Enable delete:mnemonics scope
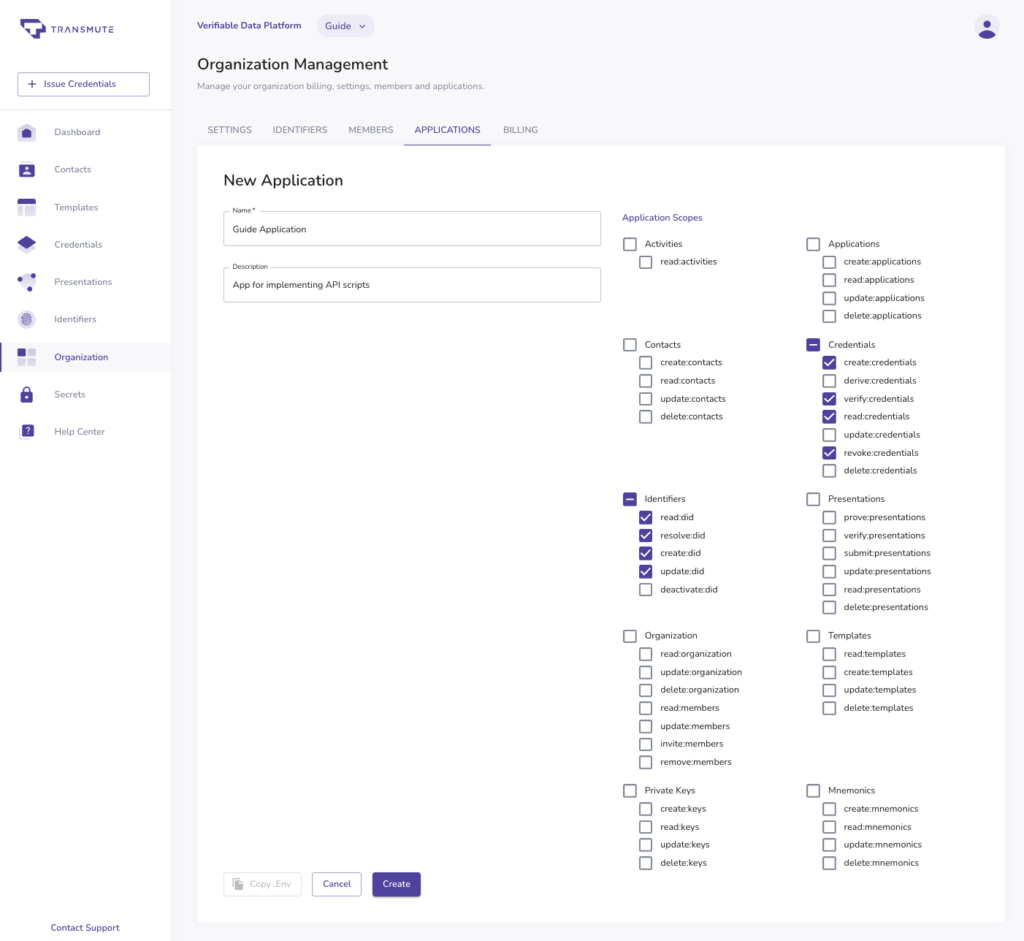The height and width of the screenshot is (941, 1024). click(x=829, y=863)
